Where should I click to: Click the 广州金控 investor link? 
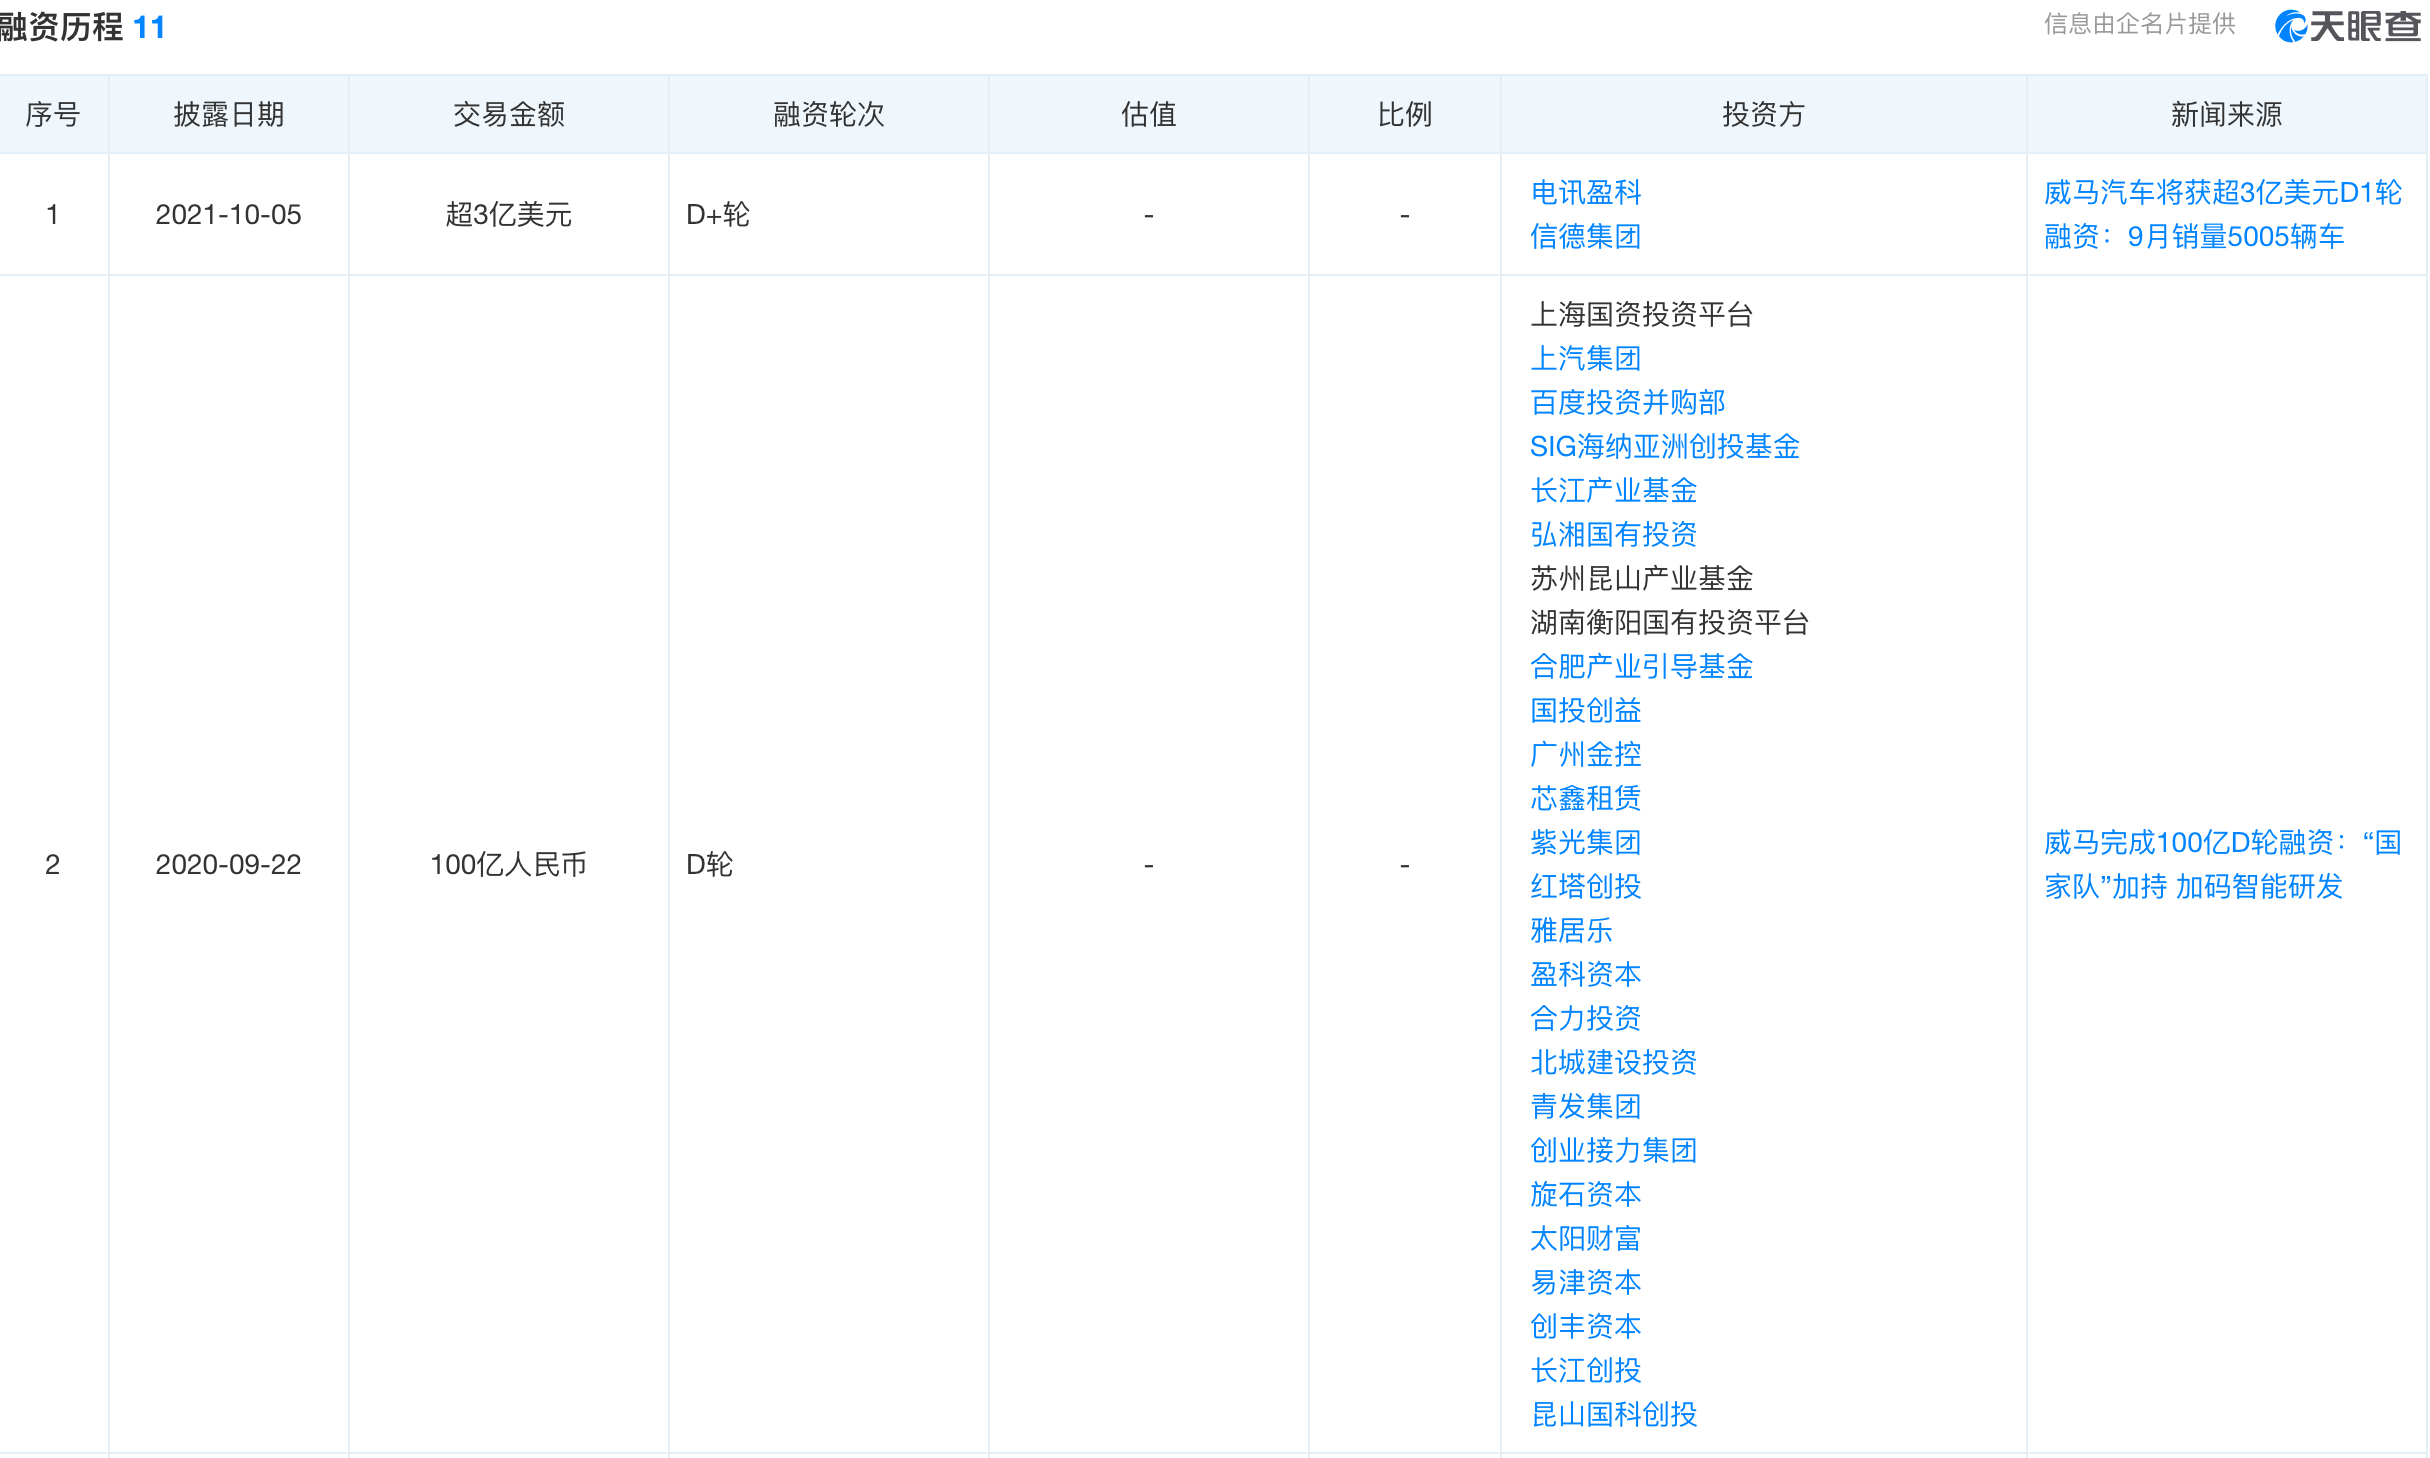click(x=1585, y=754)
